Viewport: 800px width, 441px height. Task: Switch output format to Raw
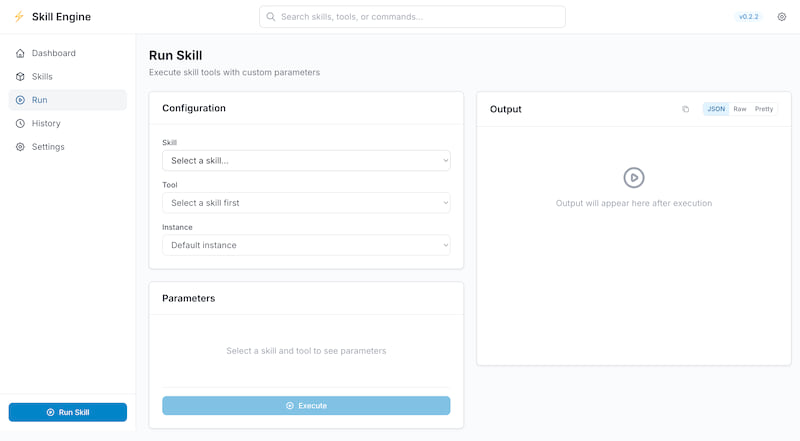pos(740,109)
